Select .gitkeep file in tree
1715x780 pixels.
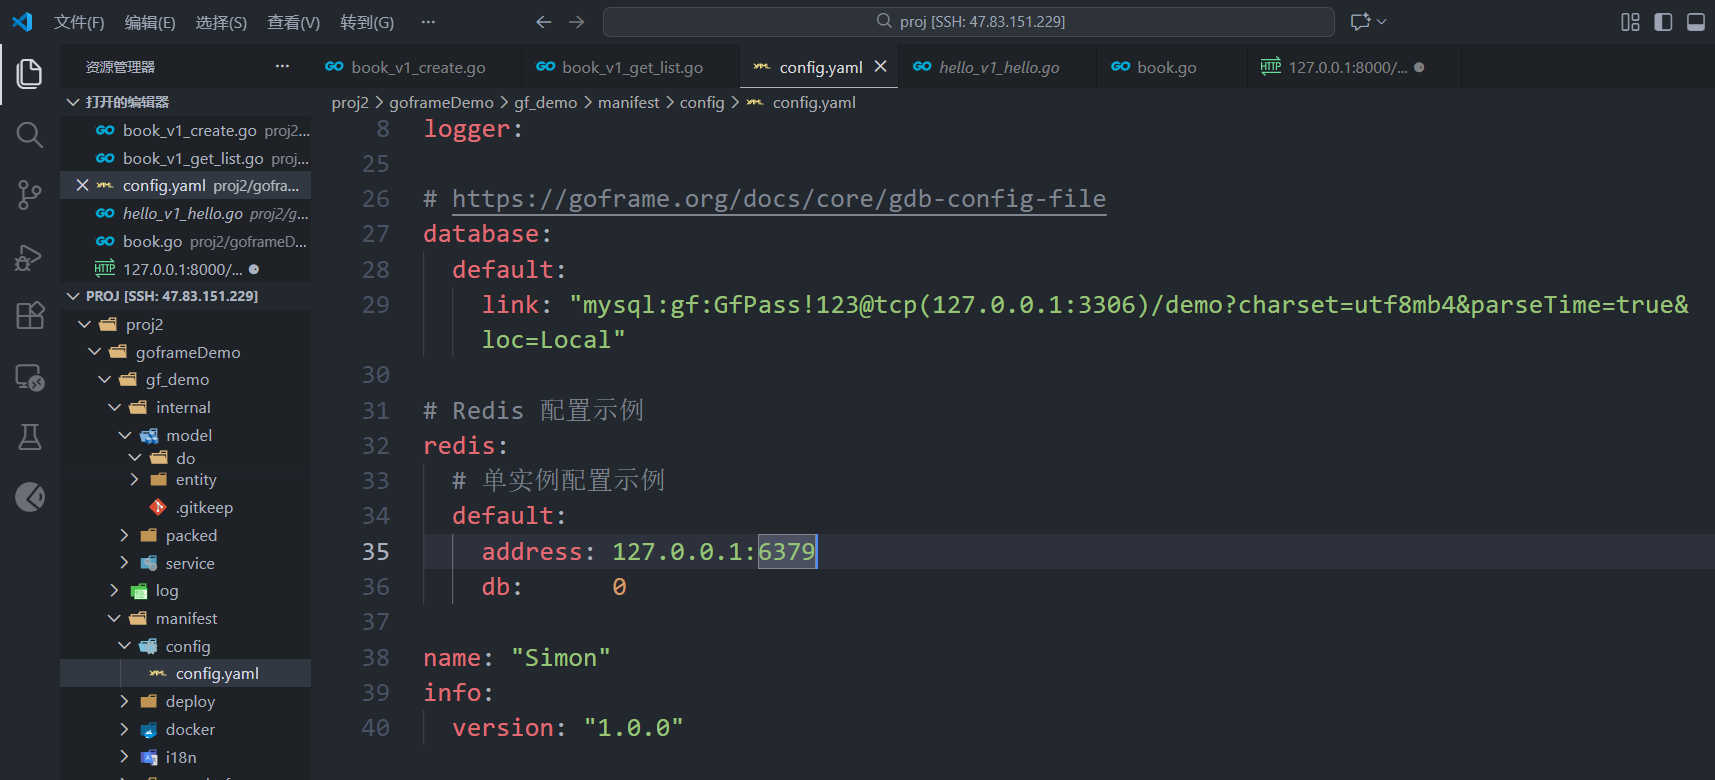coord(185,507)
